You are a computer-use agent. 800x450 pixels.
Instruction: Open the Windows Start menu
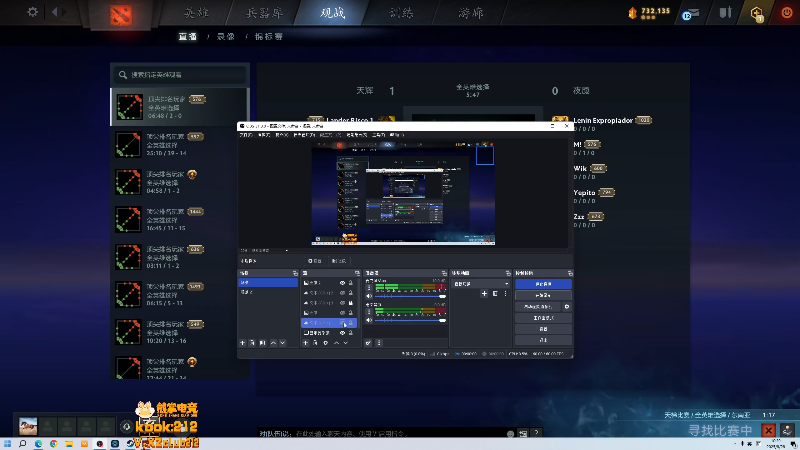[7, 444]
